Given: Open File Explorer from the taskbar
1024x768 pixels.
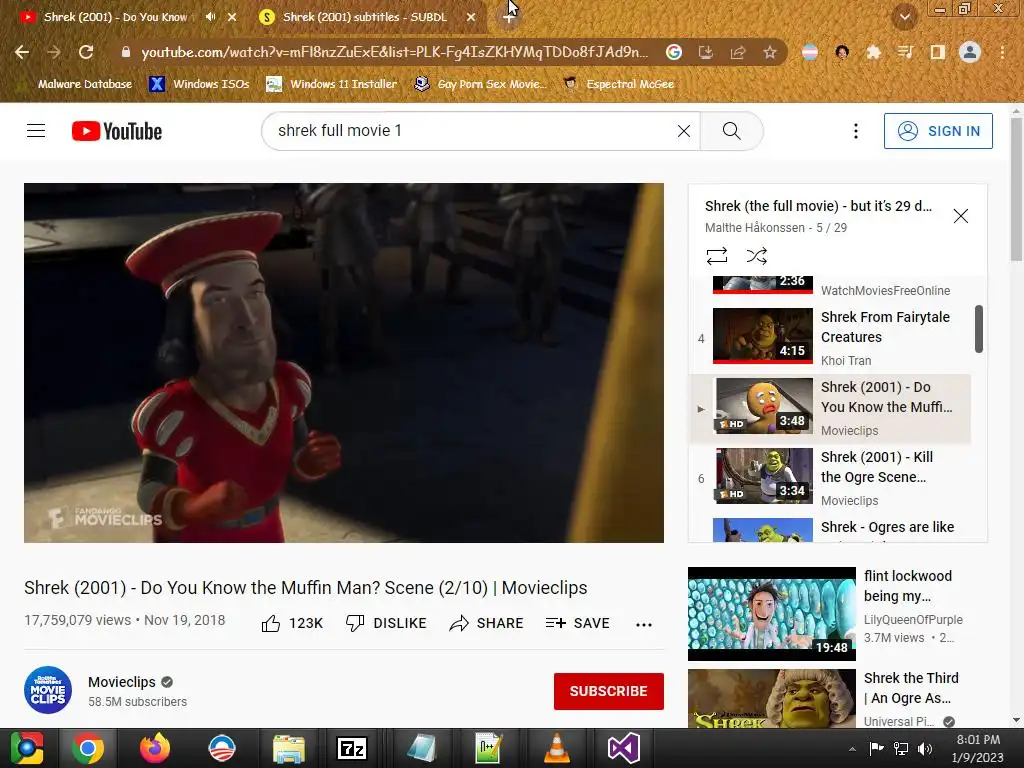Looking at the screenshot, I should (289, 748).
